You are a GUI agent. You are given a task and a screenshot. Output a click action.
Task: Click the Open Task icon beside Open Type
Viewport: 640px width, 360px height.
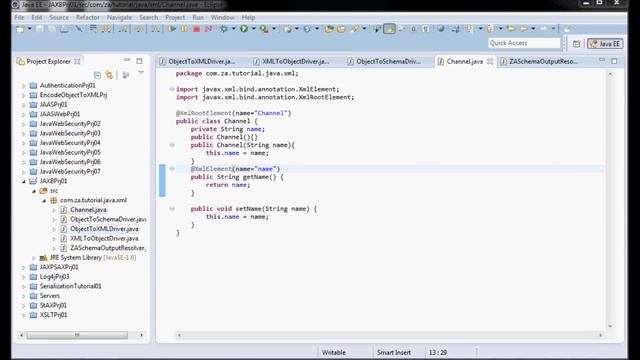341,29
